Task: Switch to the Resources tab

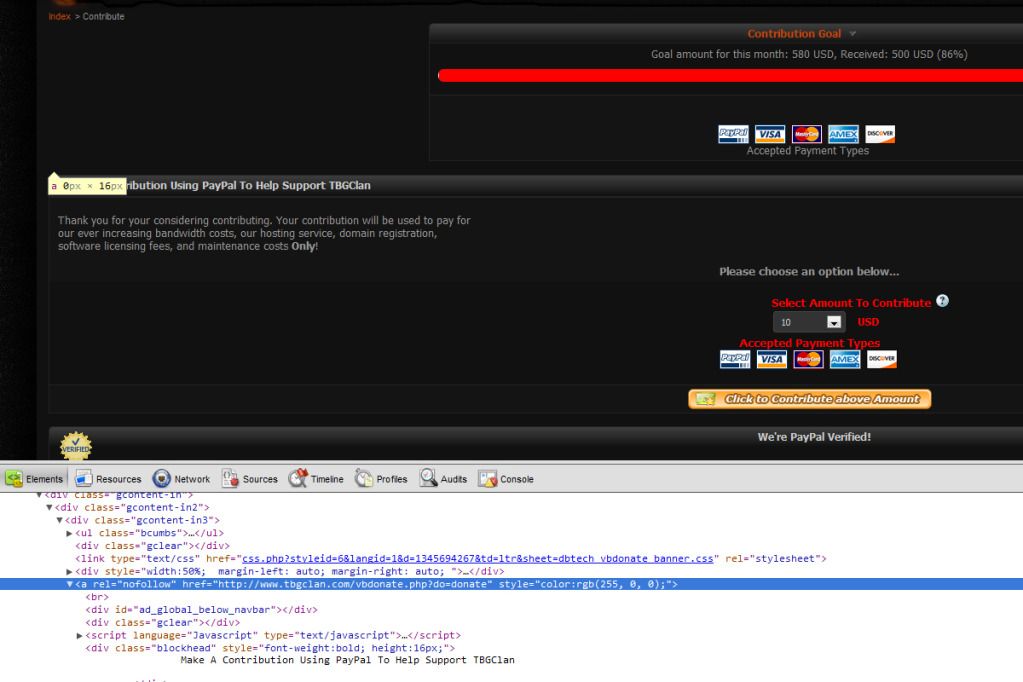Action: click(108, 479)
